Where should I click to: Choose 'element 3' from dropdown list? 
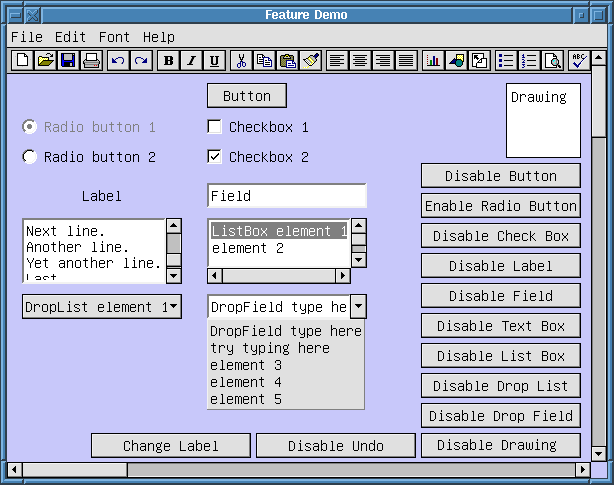(x=285, y=365)
